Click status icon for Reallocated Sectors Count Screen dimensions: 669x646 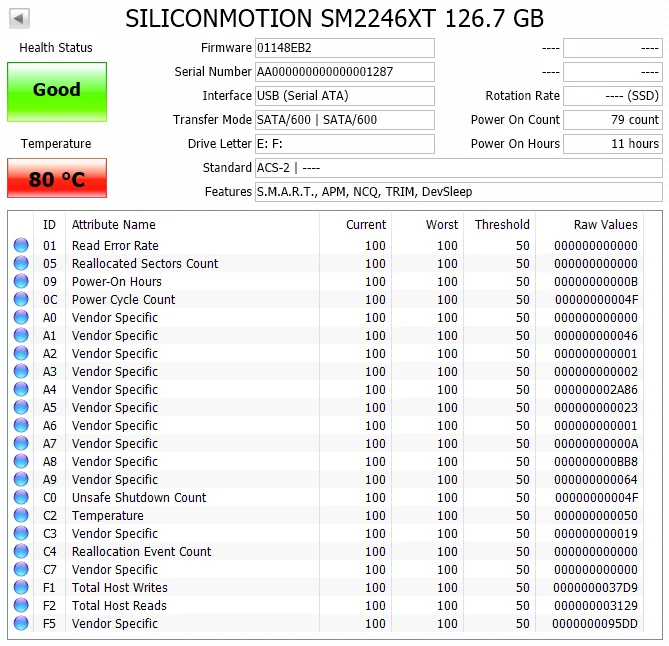21,263
